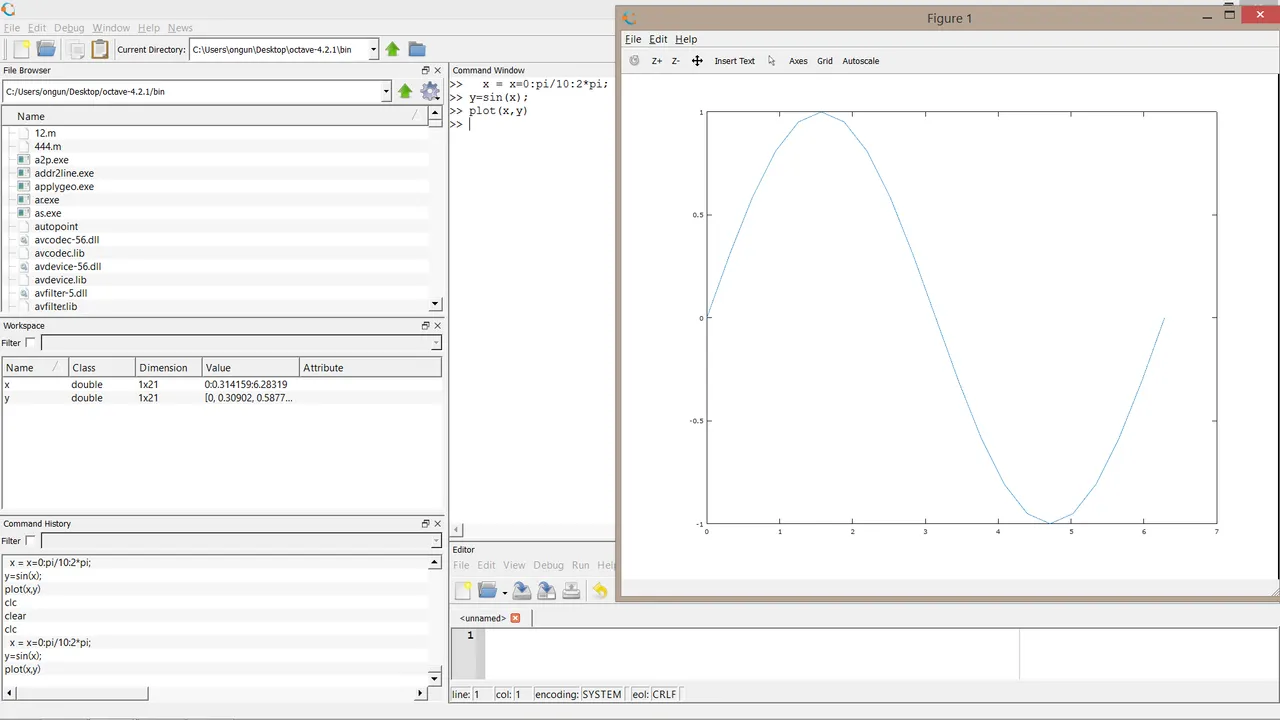Open the Edit menu in Figure 1
The height and width of the screenshot is (720, 1280).
click(658, 39)
